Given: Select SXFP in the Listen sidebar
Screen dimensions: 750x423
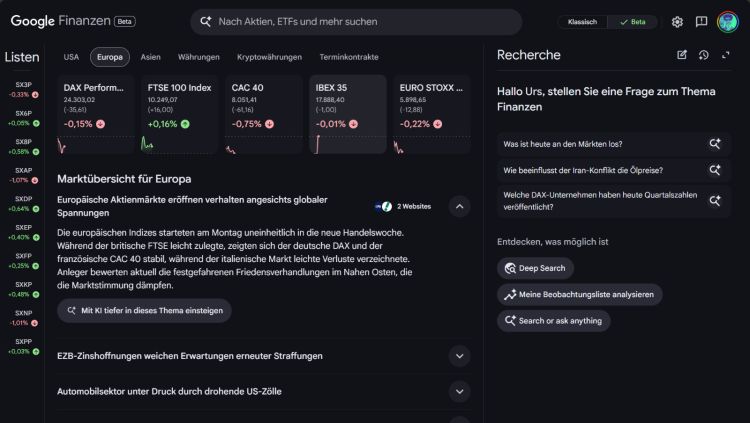Looking at the screenshot, I should click(x=23, y=261).
